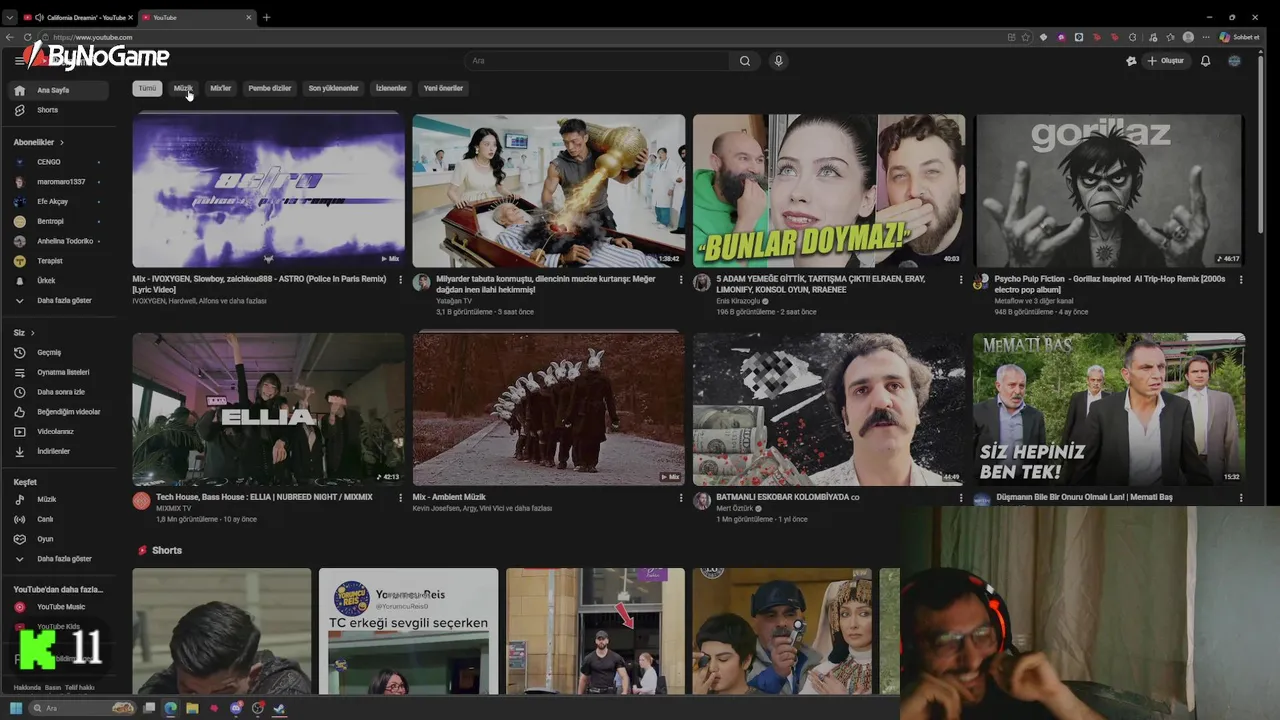Open the ASTRO Police In Paris Remix thumbnail
Viewport: 1280px width, 720px height.
(x=269, y=190)
